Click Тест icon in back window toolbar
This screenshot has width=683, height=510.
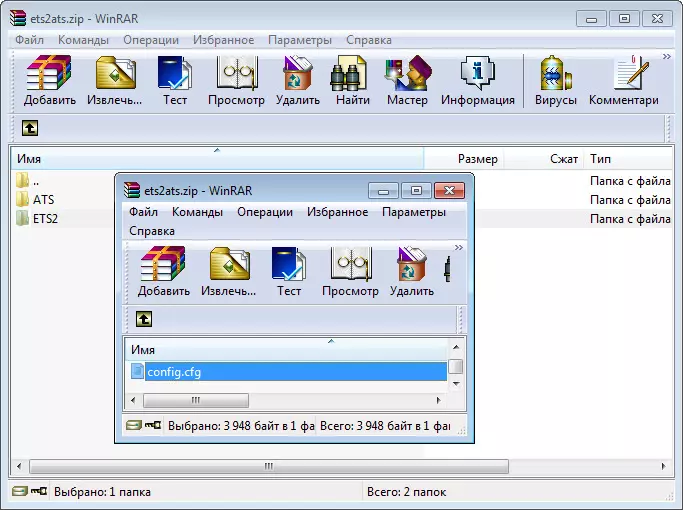pyautogui.click(x=175, y=72)
